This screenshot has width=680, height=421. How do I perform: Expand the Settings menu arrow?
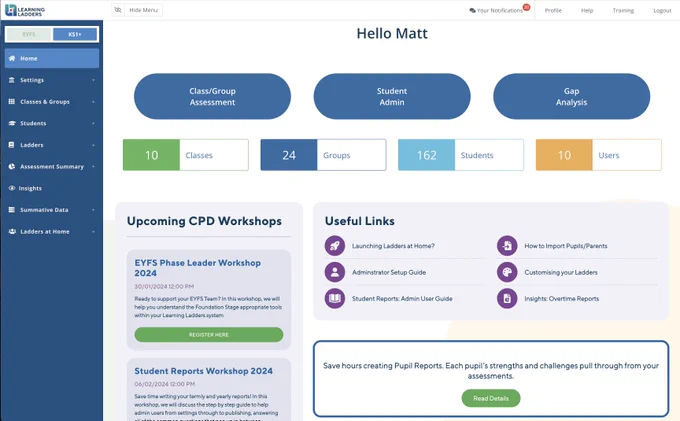pyautogui.click(x=93, y=80)
